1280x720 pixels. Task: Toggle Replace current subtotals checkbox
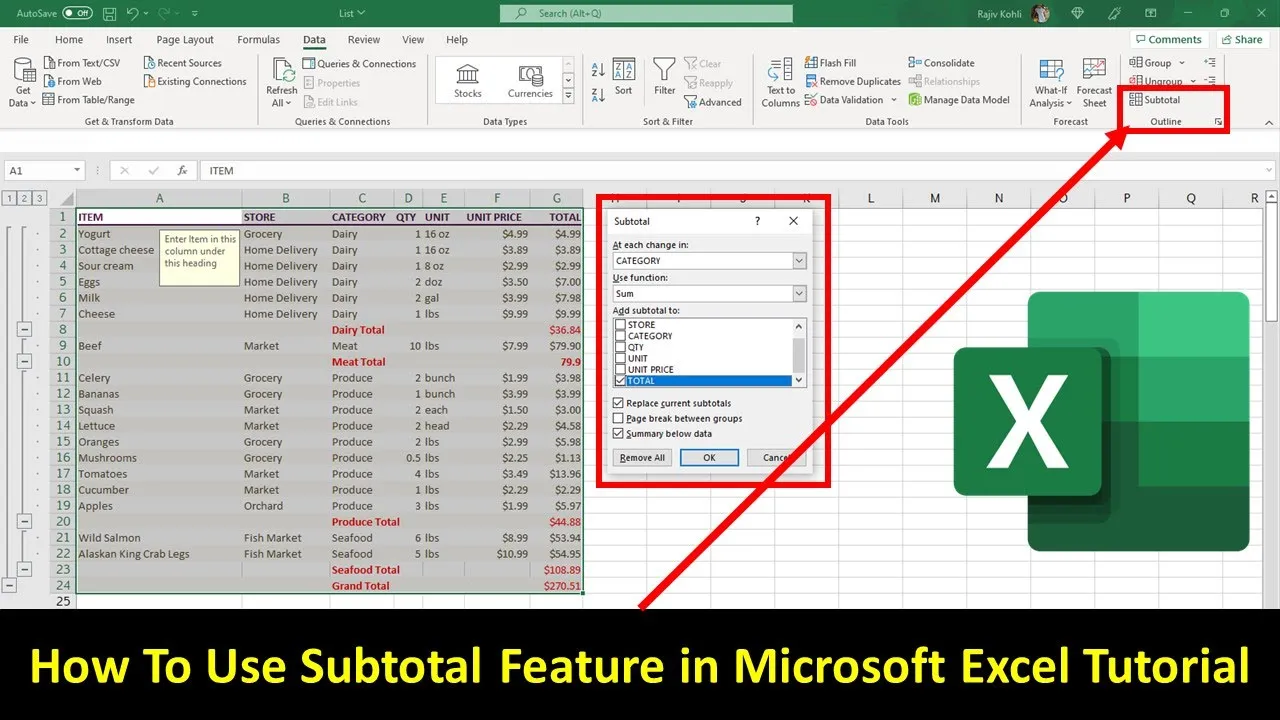pyautogui.click(x=618, y=403)
